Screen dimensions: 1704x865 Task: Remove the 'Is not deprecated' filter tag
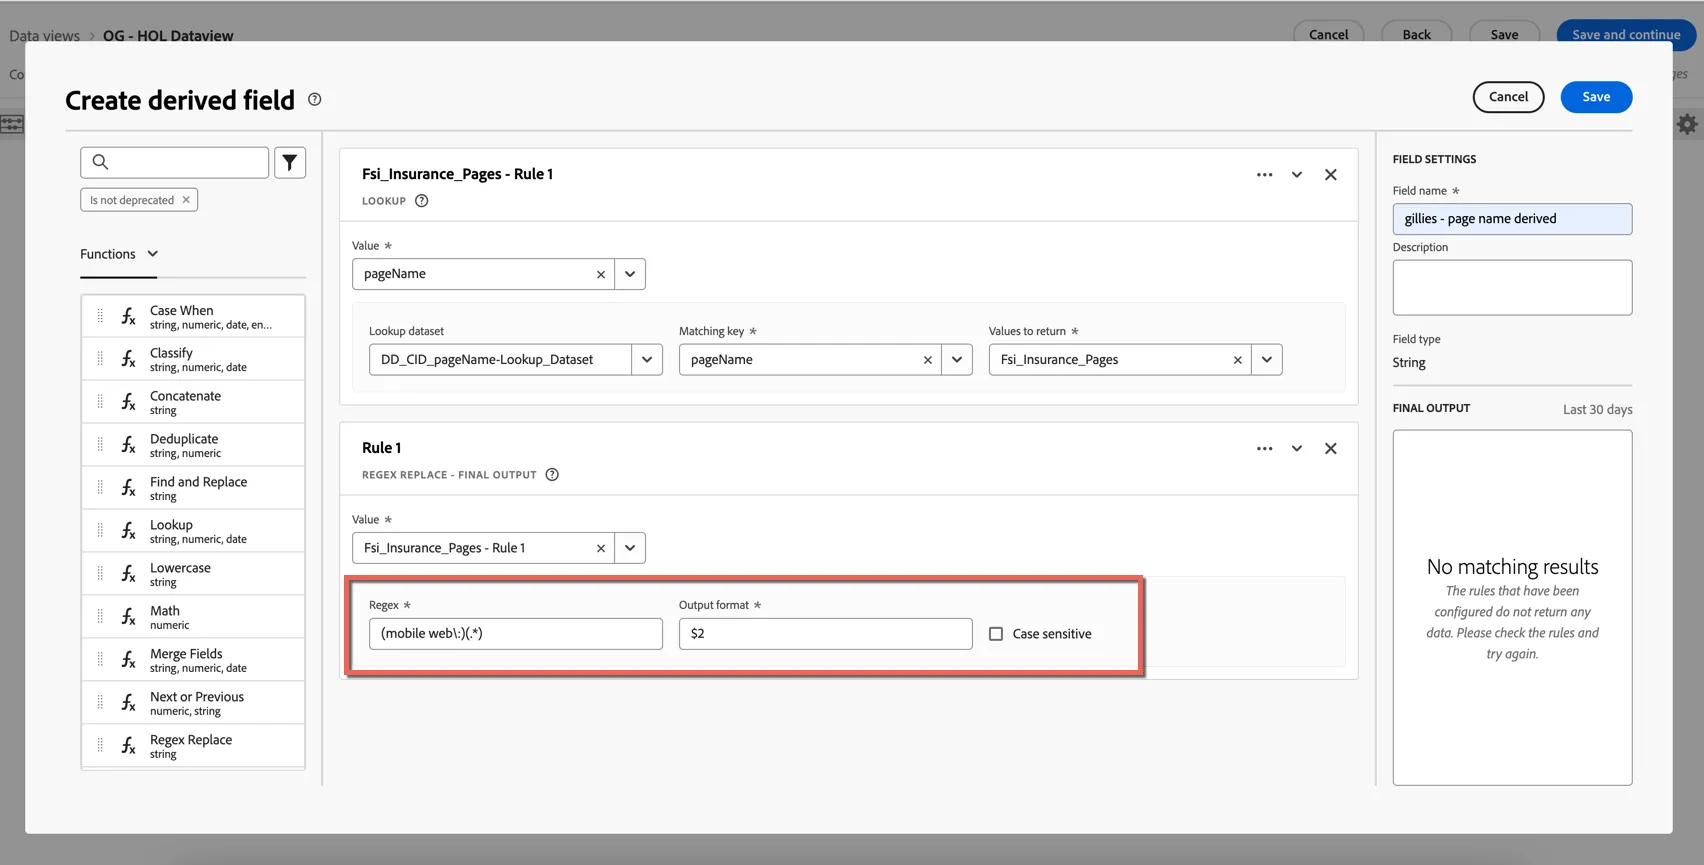click(186, 200)
